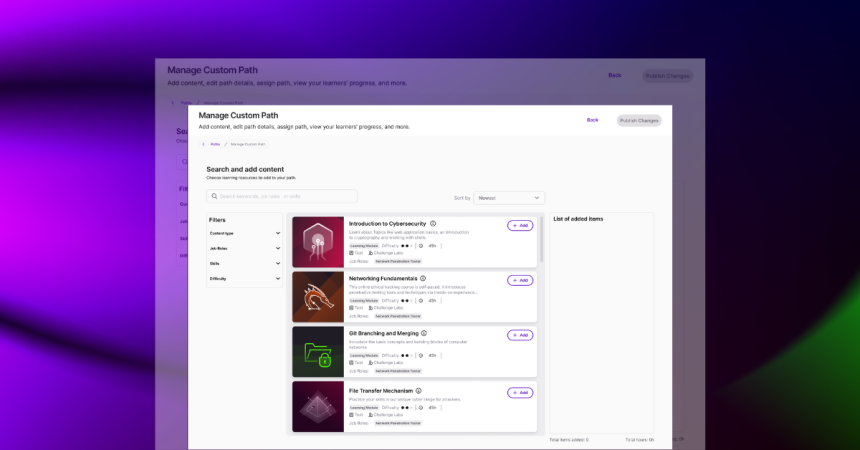This screenshot has height=450, width=860.
Task: Expand the Difficulty filter
Action: [x=277, y=279]
